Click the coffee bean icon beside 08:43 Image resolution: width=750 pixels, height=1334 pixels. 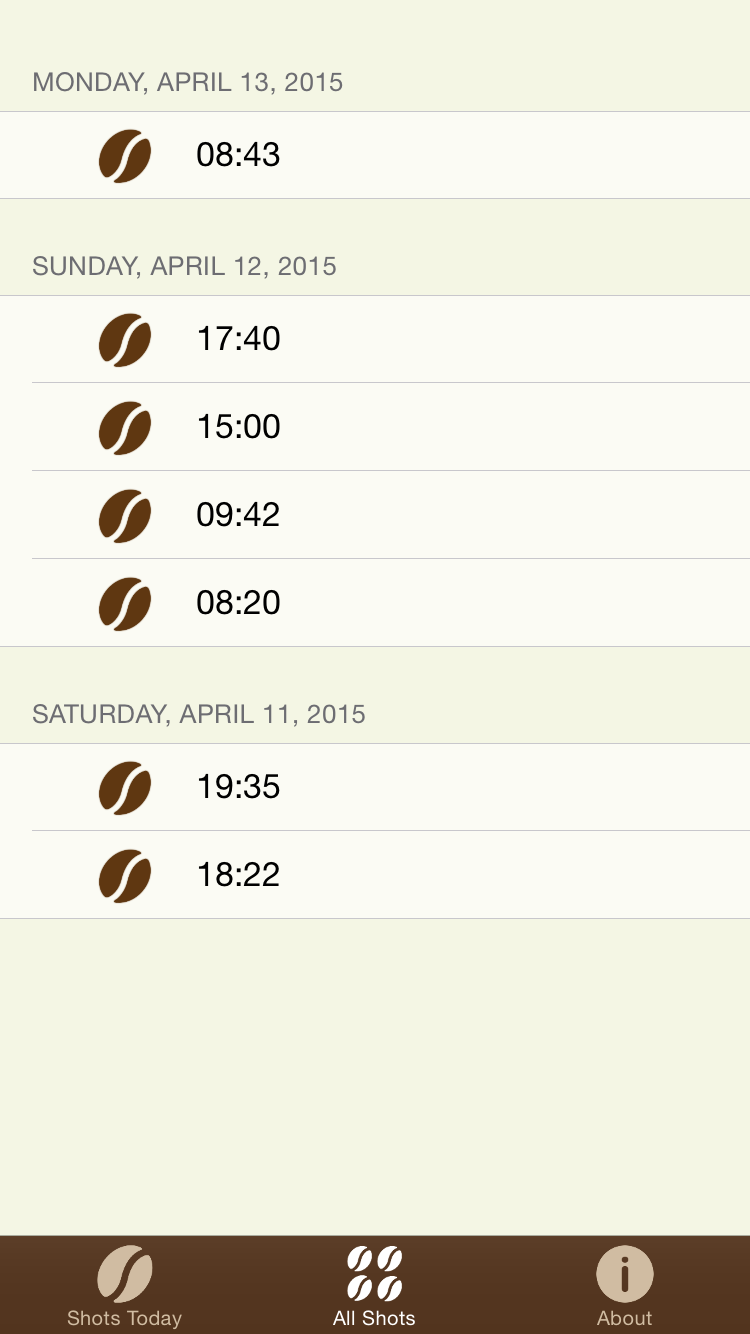[125, 156]
